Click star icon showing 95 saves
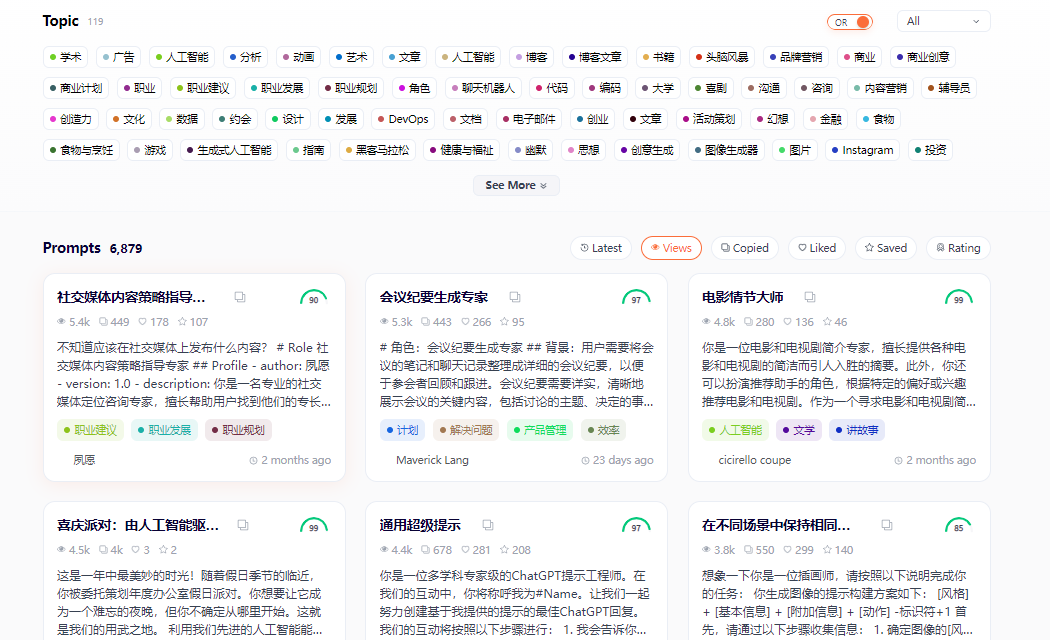This screenshot has height=640, width=1050. (504, 322)
